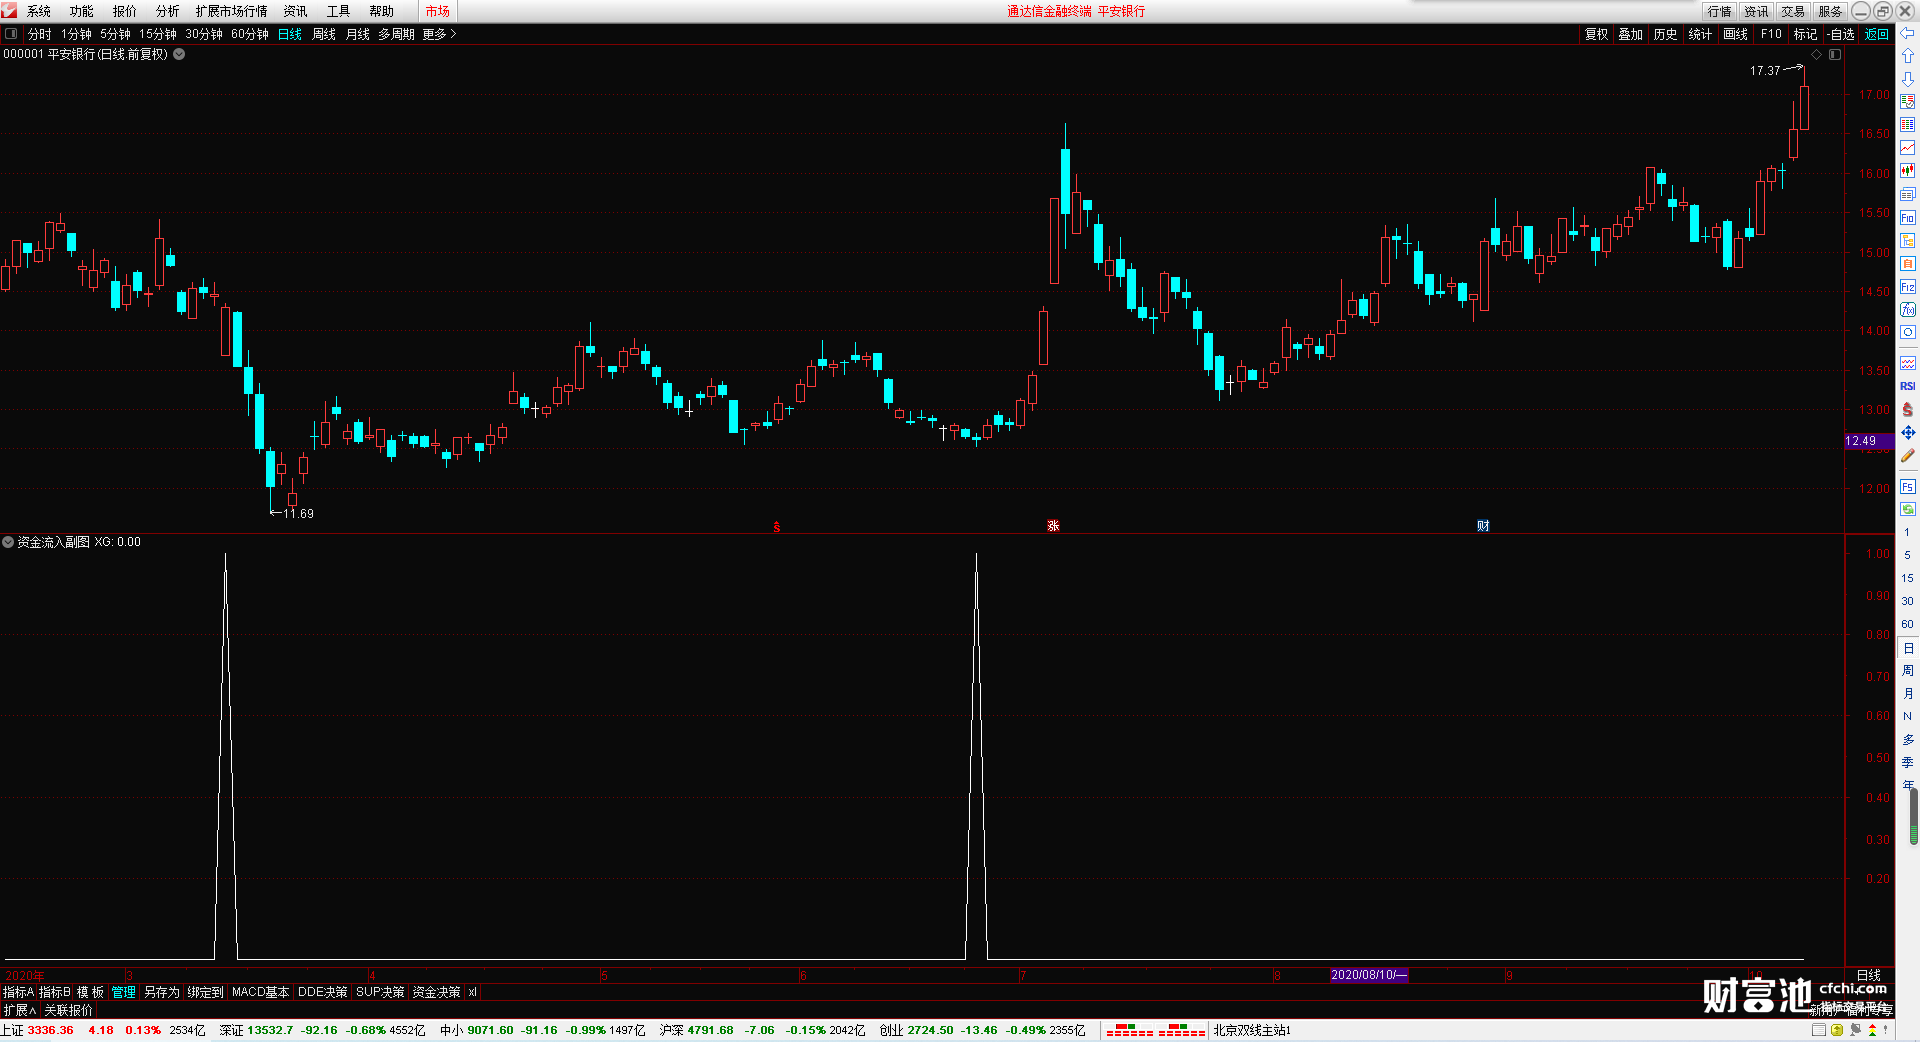Image resolution: width=1920 pixels, height=1042 pixels.
Task: Select the blue four-arrow move icon
Action: 1907,432
